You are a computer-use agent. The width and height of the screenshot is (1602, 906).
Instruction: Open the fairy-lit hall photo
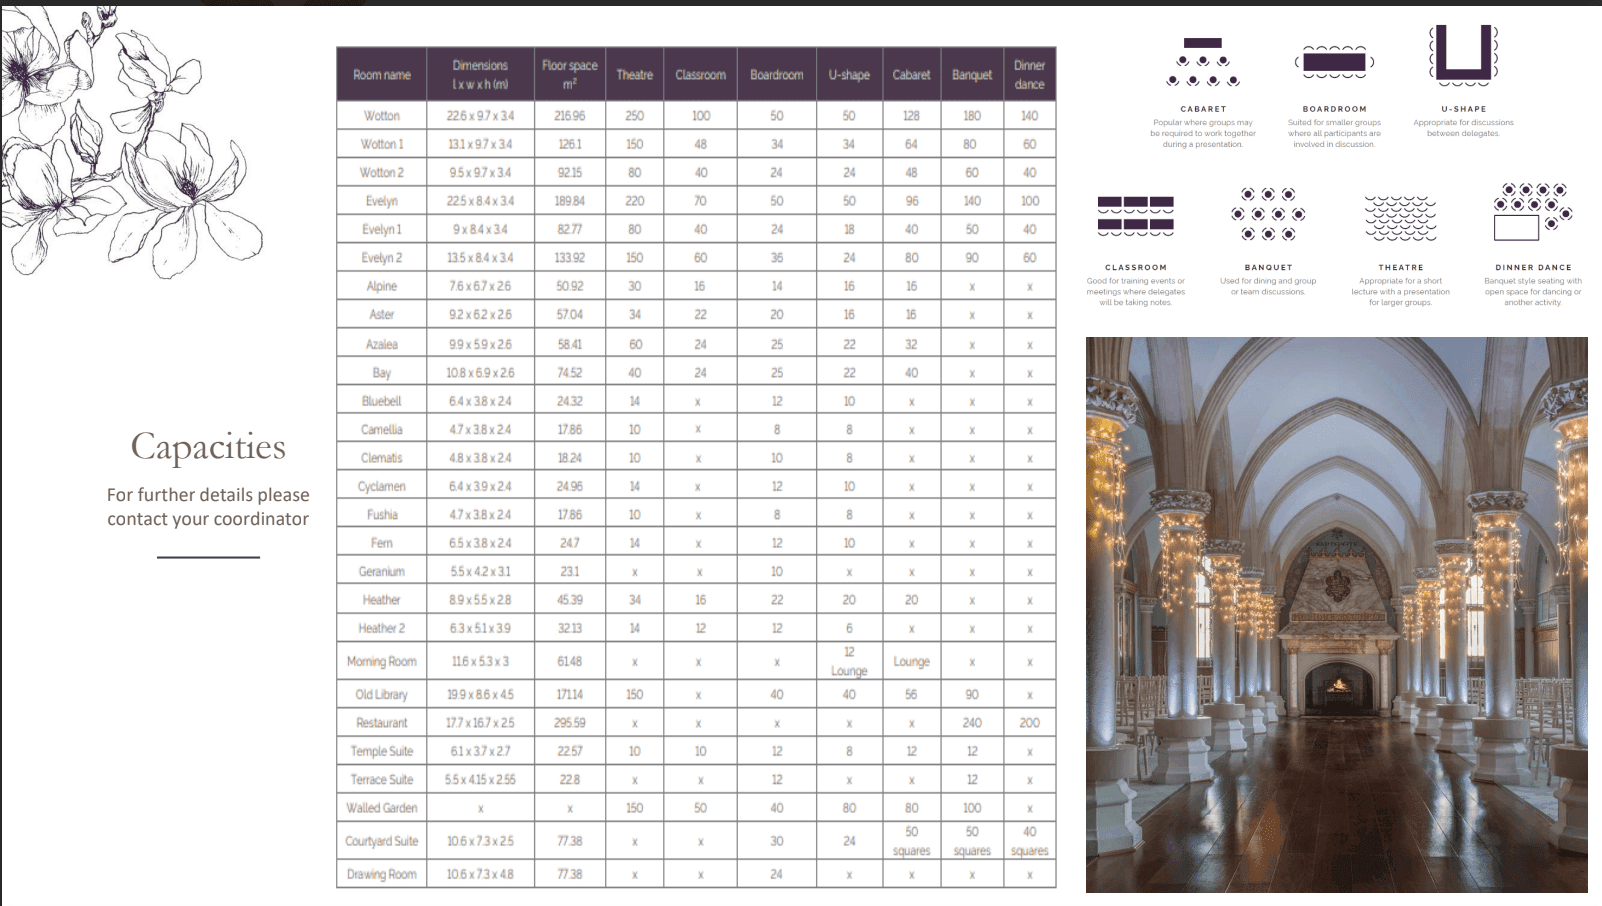pyautogui.click(x=1337, y=615)
